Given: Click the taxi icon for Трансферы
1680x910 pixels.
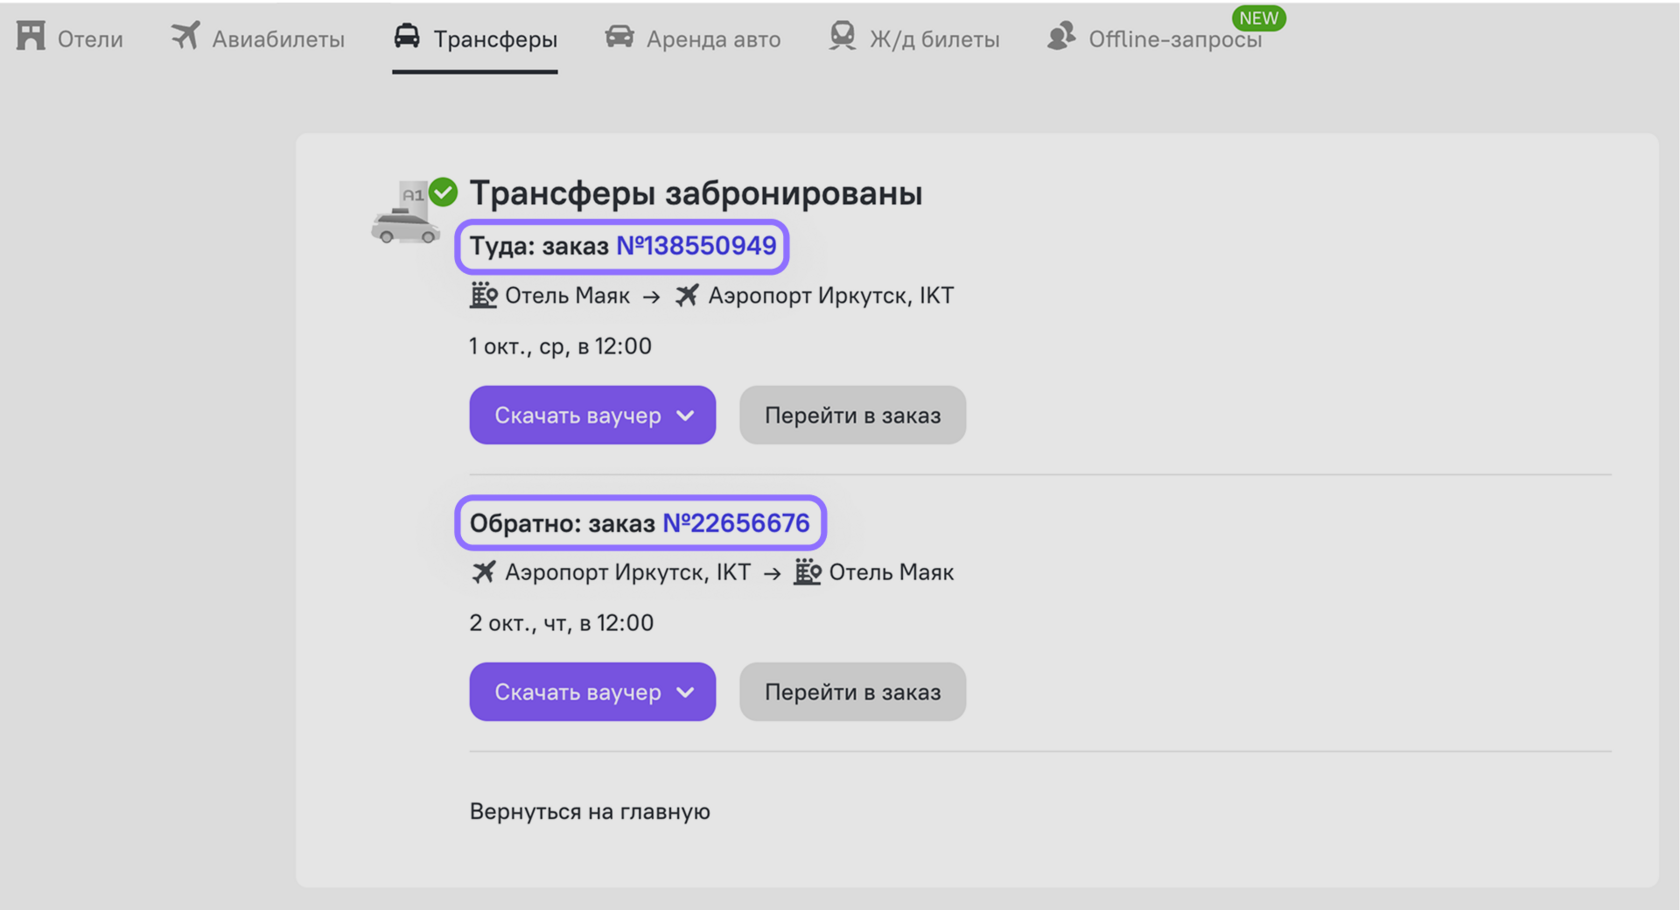Looking at the screenshot, I should 407,36.
